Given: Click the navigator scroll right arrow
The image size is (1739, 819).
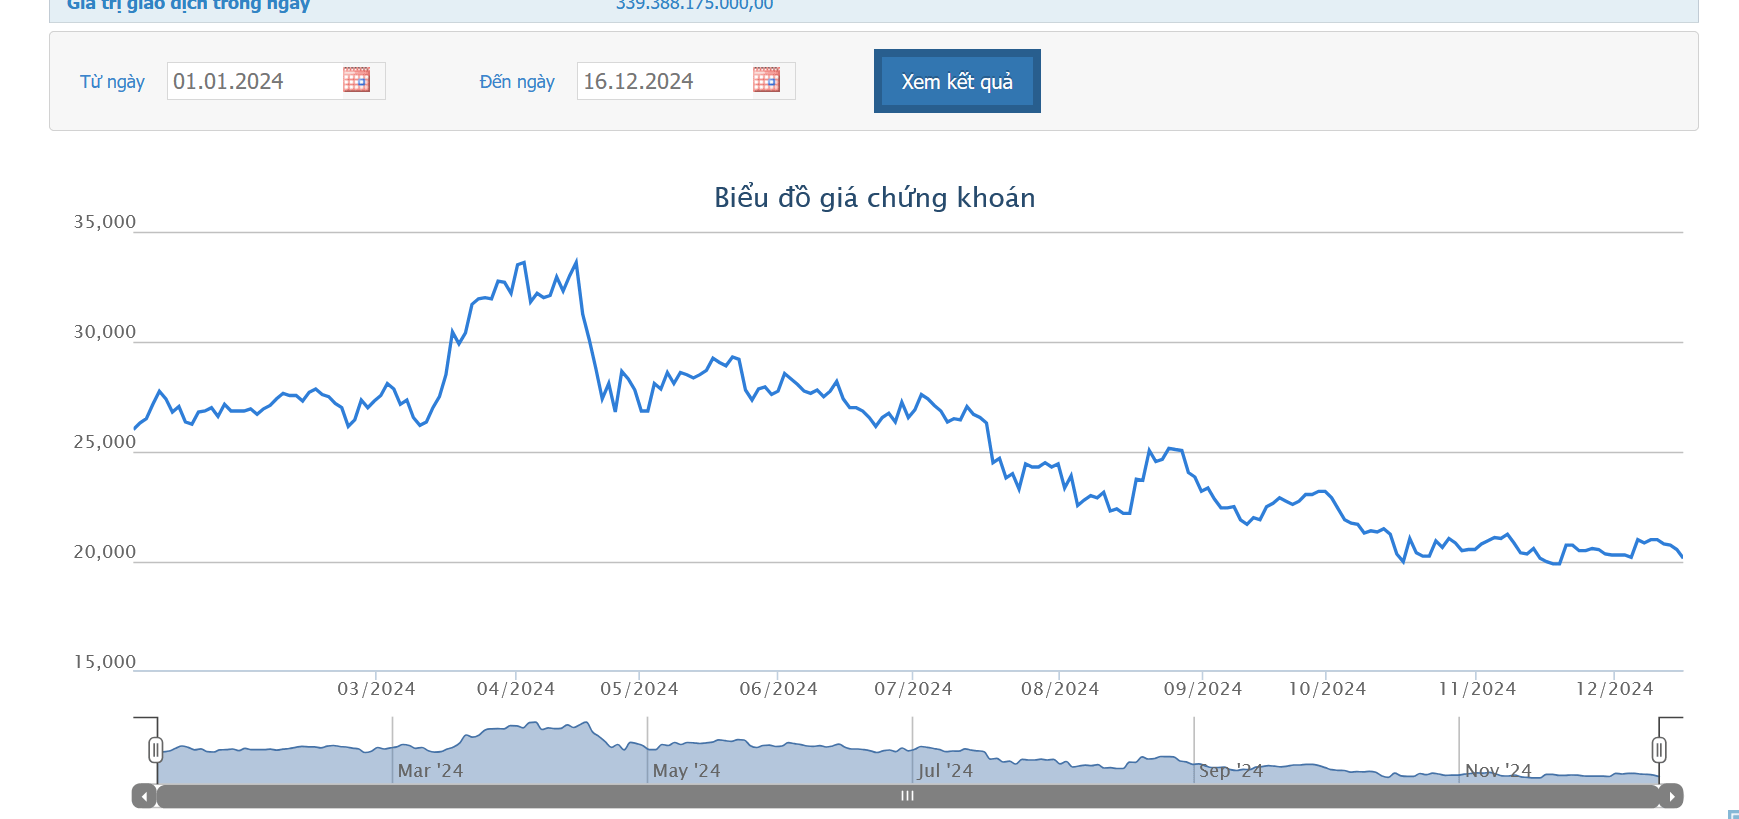Looking at the screenshot, I should click(x=1672, y=796).
